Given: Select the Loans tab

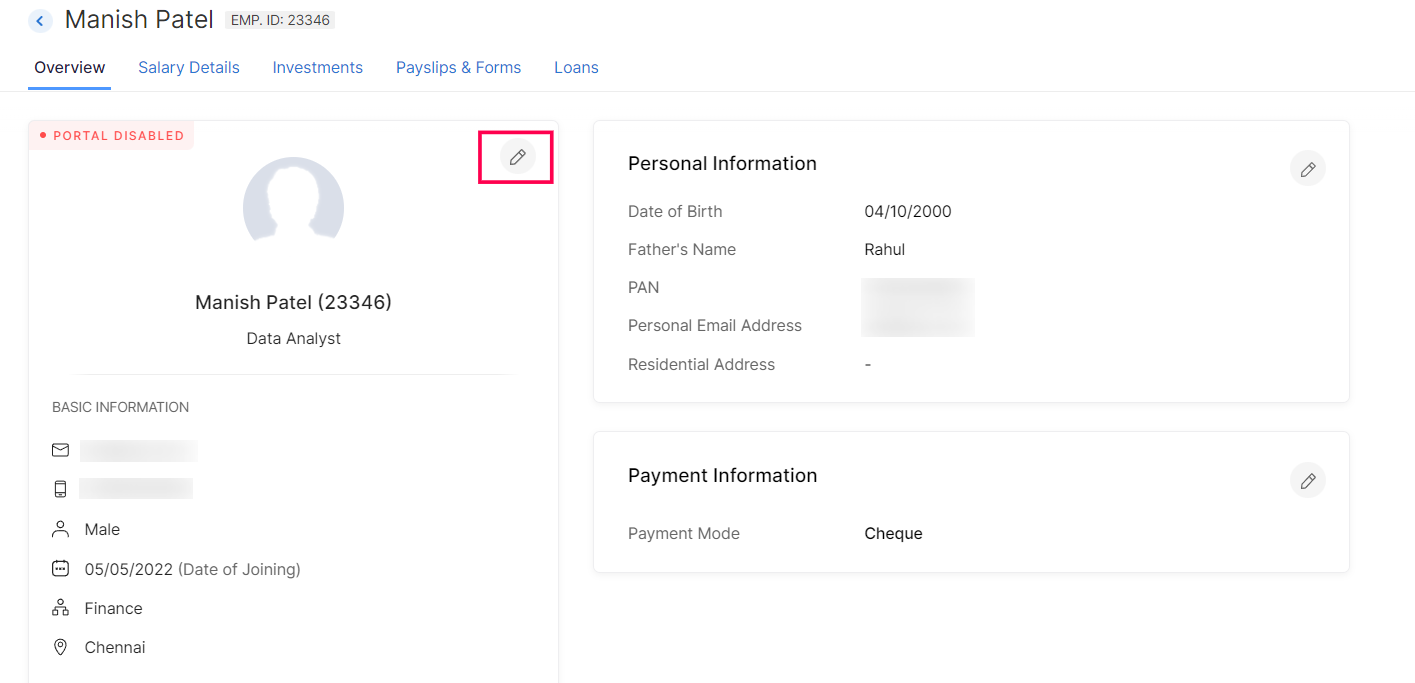Looking at the screenshot, I should tap(576, 68).
